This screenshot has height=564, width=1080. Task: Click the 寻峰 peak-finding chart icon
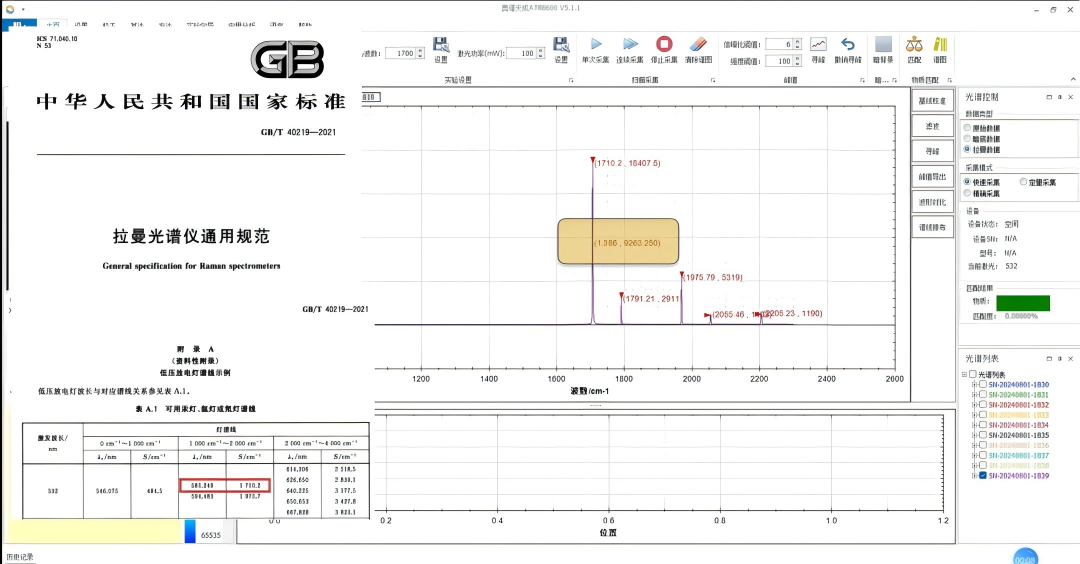[818, 44]
